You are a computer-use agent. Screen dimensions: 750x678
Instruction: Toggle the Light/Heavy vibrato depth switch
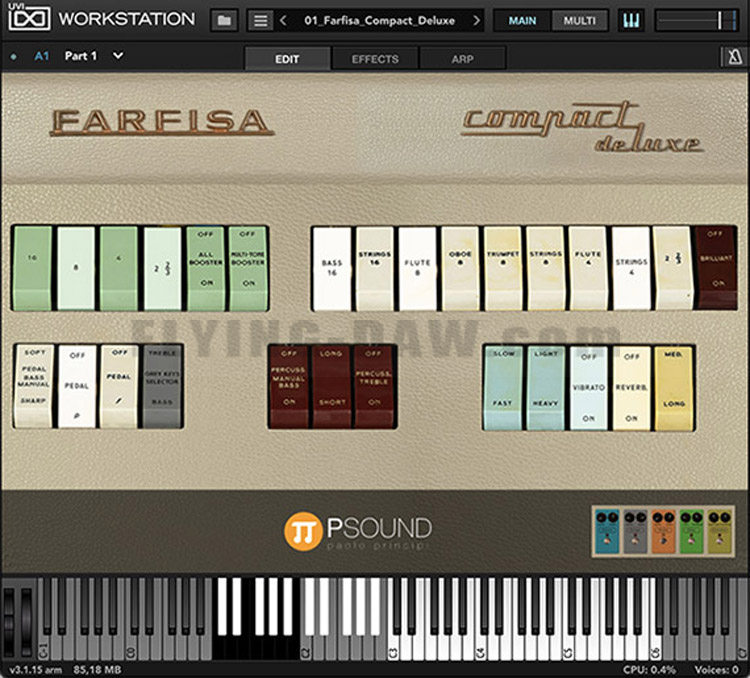tap(545, 388)
